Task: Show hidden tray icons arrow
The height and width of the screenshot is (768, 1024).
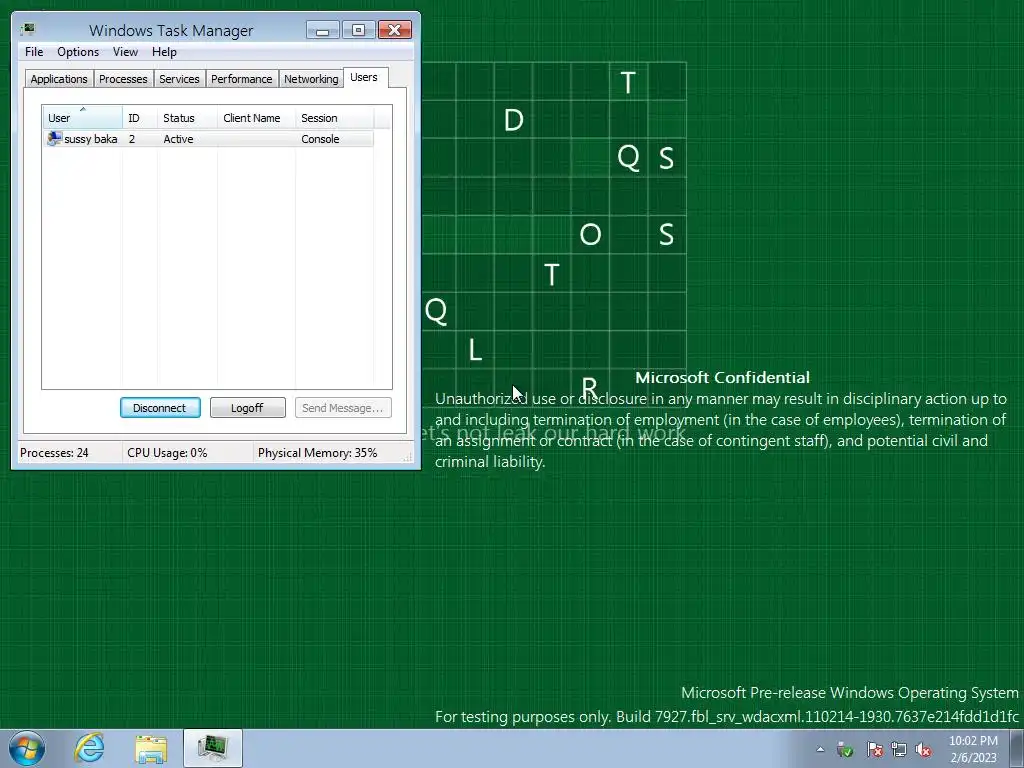Action: 820,749
